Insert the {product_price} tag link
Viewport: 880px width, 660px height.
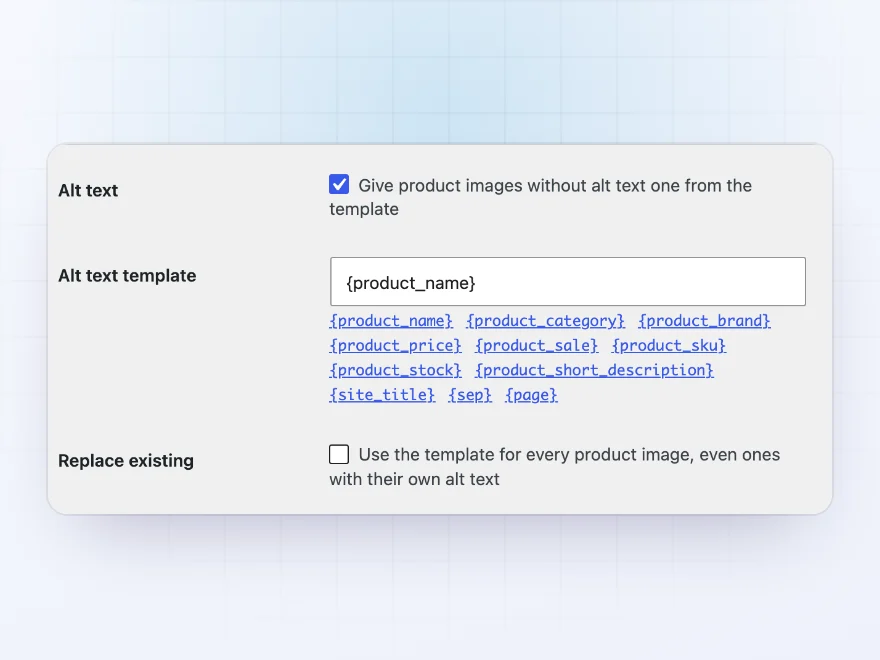[396, 346]
